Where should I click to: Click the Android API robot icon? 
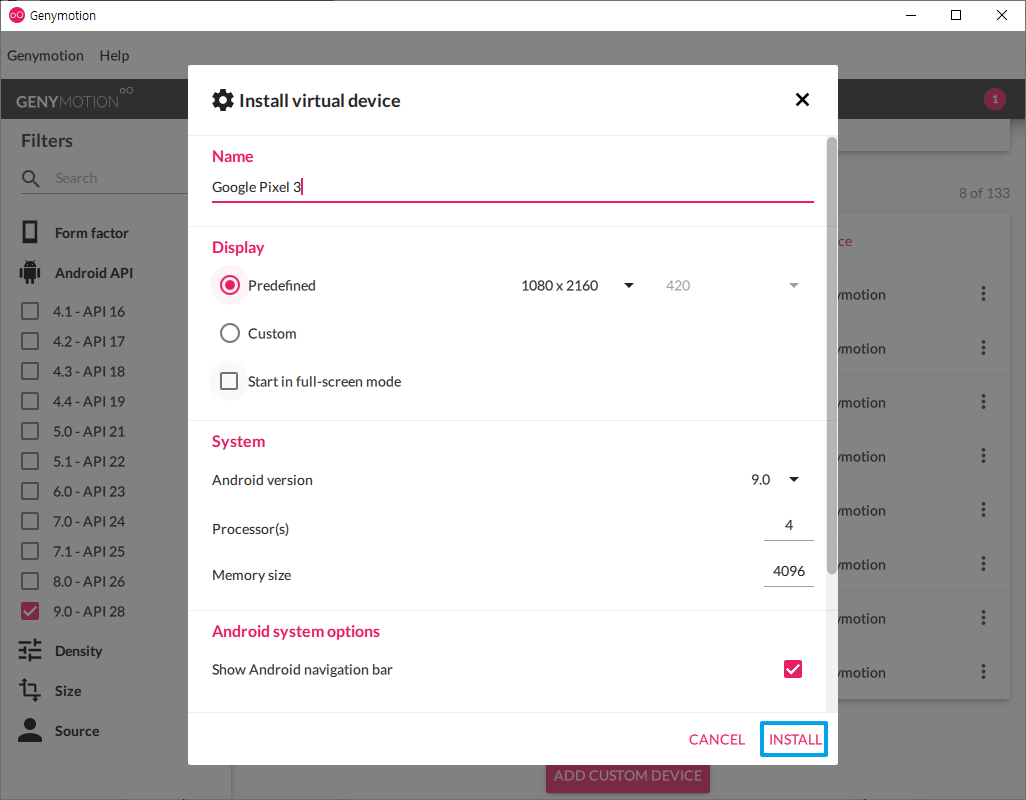point(30,272)
